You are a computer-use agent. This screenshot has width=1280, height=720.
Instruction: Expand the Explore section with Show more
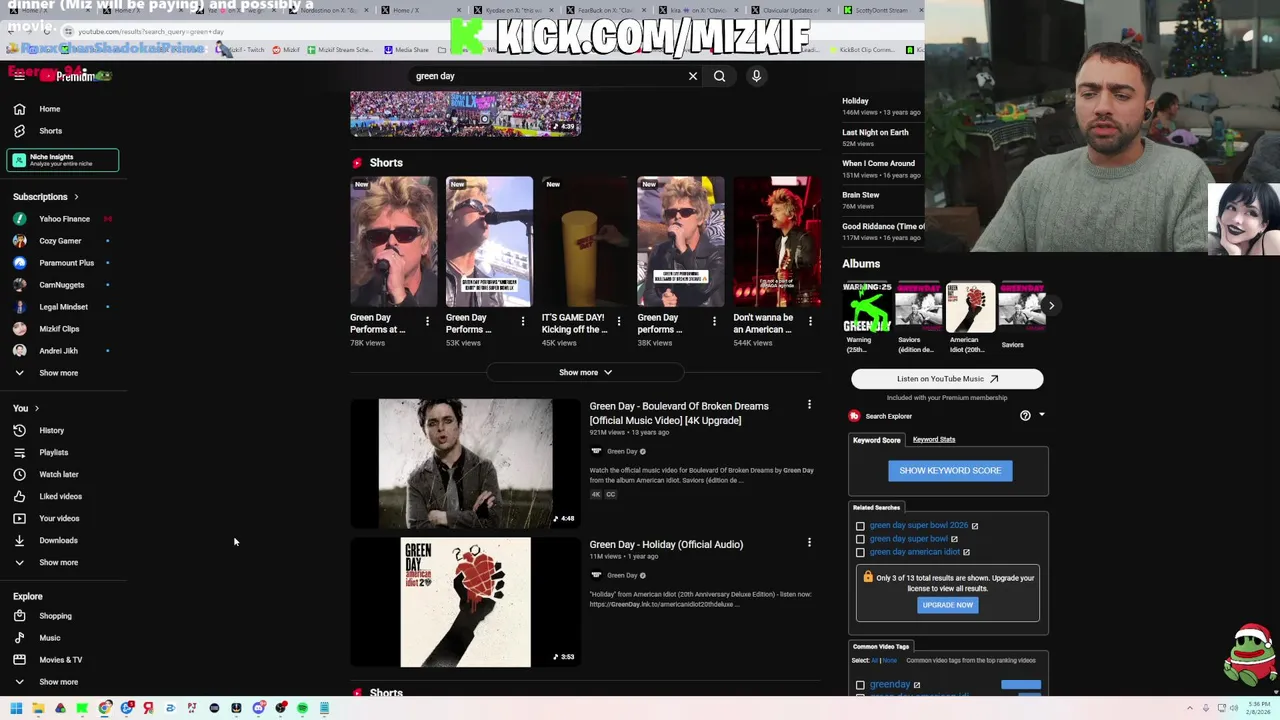click(62, 682)
